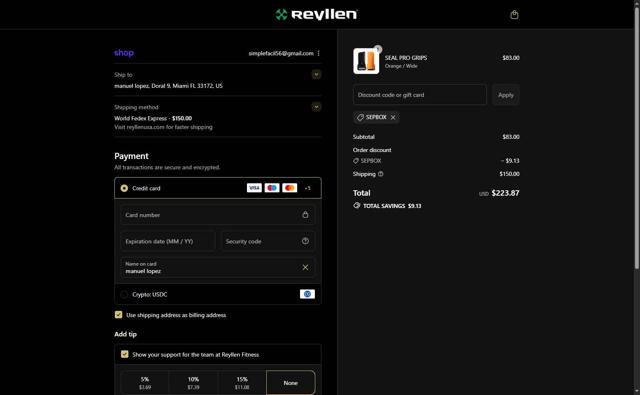
Task: Click the $223.87 total amount
Action: [505, 193]
